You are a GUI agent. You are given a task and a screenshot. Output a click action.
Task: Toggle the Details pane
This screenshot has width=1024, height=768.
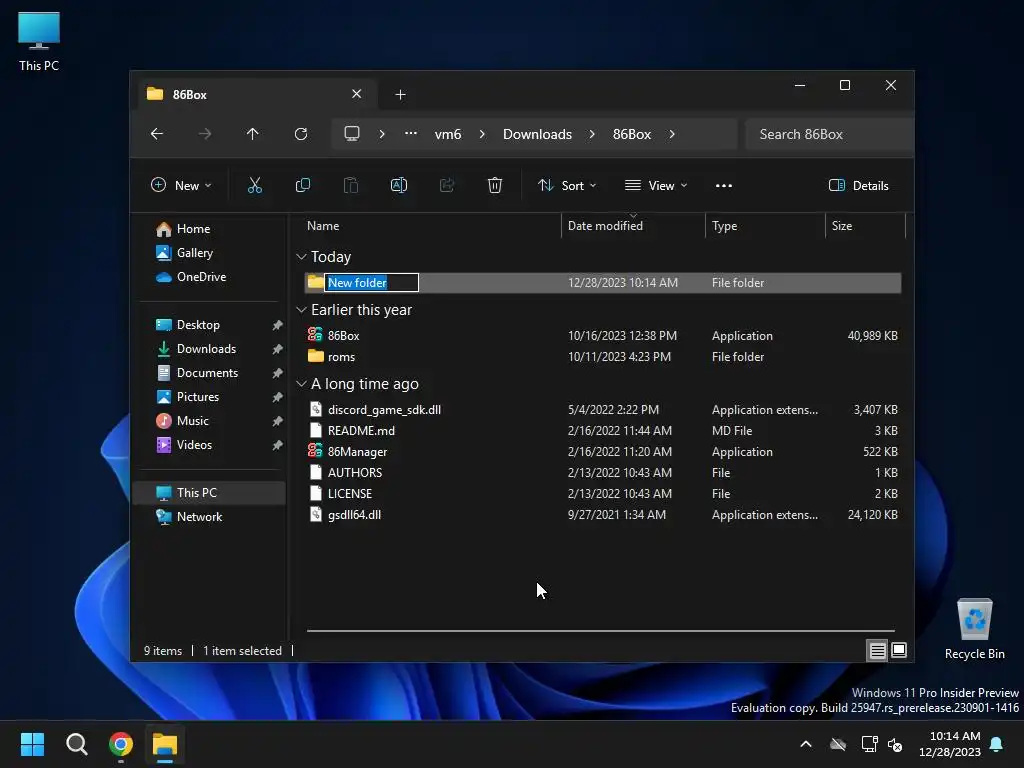[x=858, y=185]
